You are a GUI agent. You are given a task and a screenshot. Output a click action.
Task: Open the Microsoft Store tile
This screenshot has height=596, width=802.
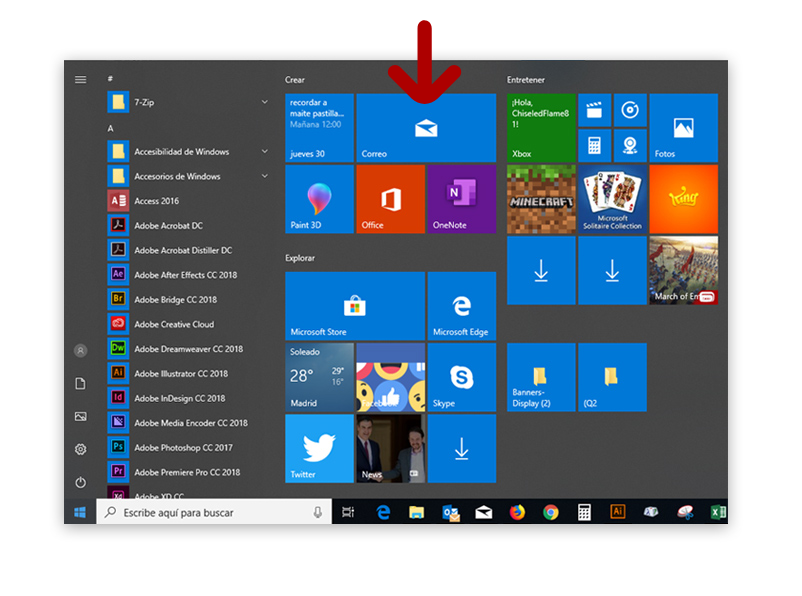(355, 306)
